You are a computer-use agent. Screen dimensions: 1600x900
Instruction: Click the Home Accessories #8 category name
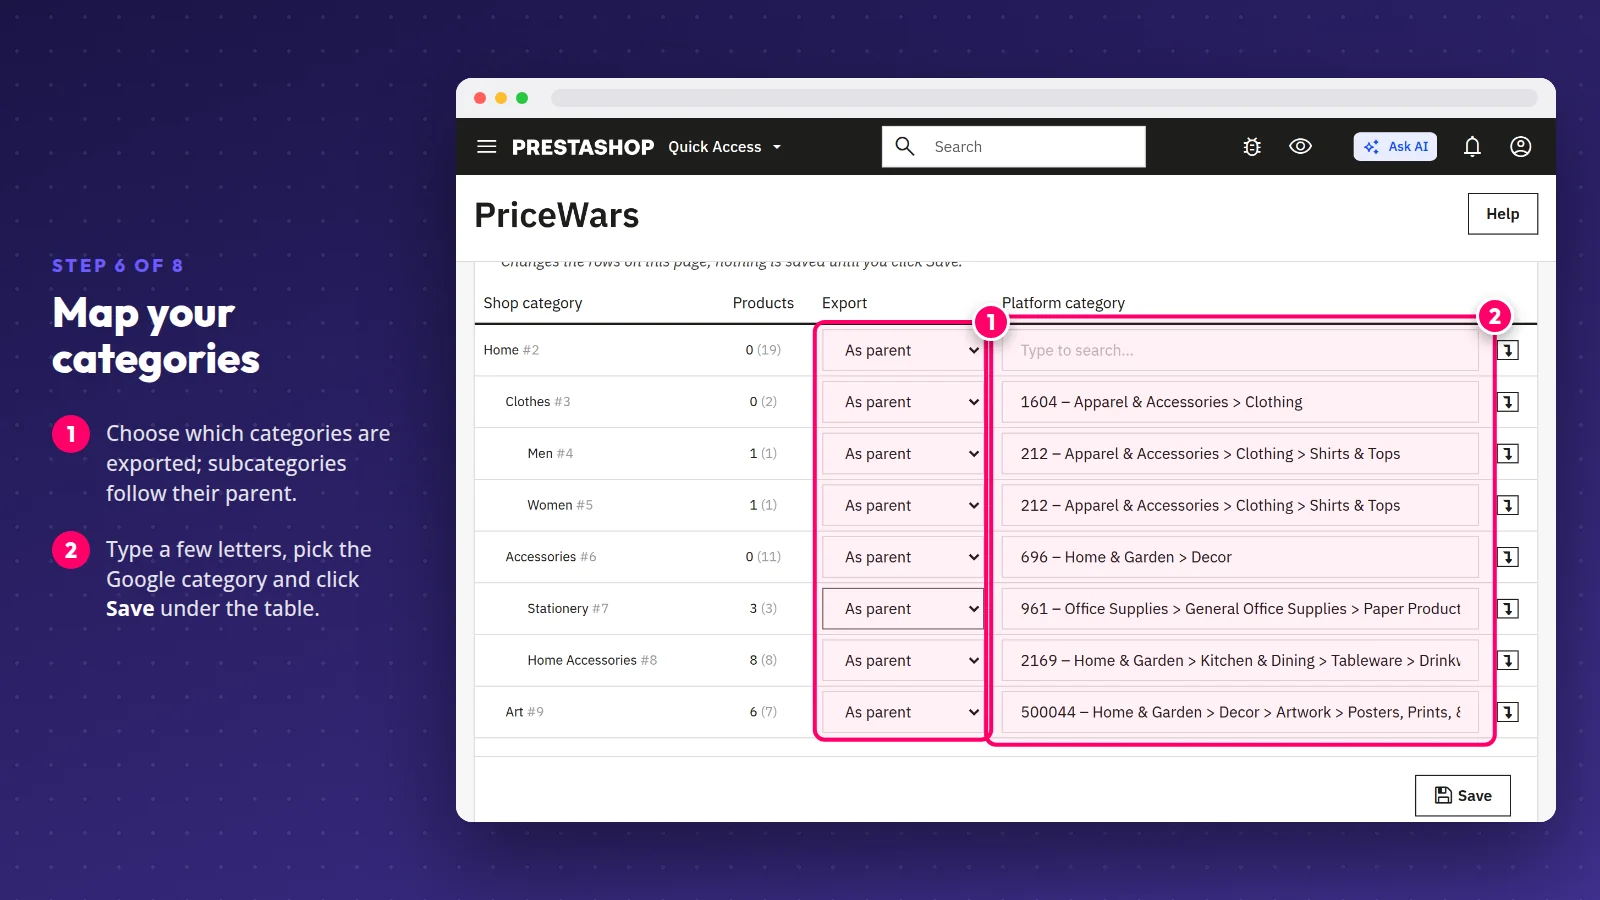click(x=592, y=660)
